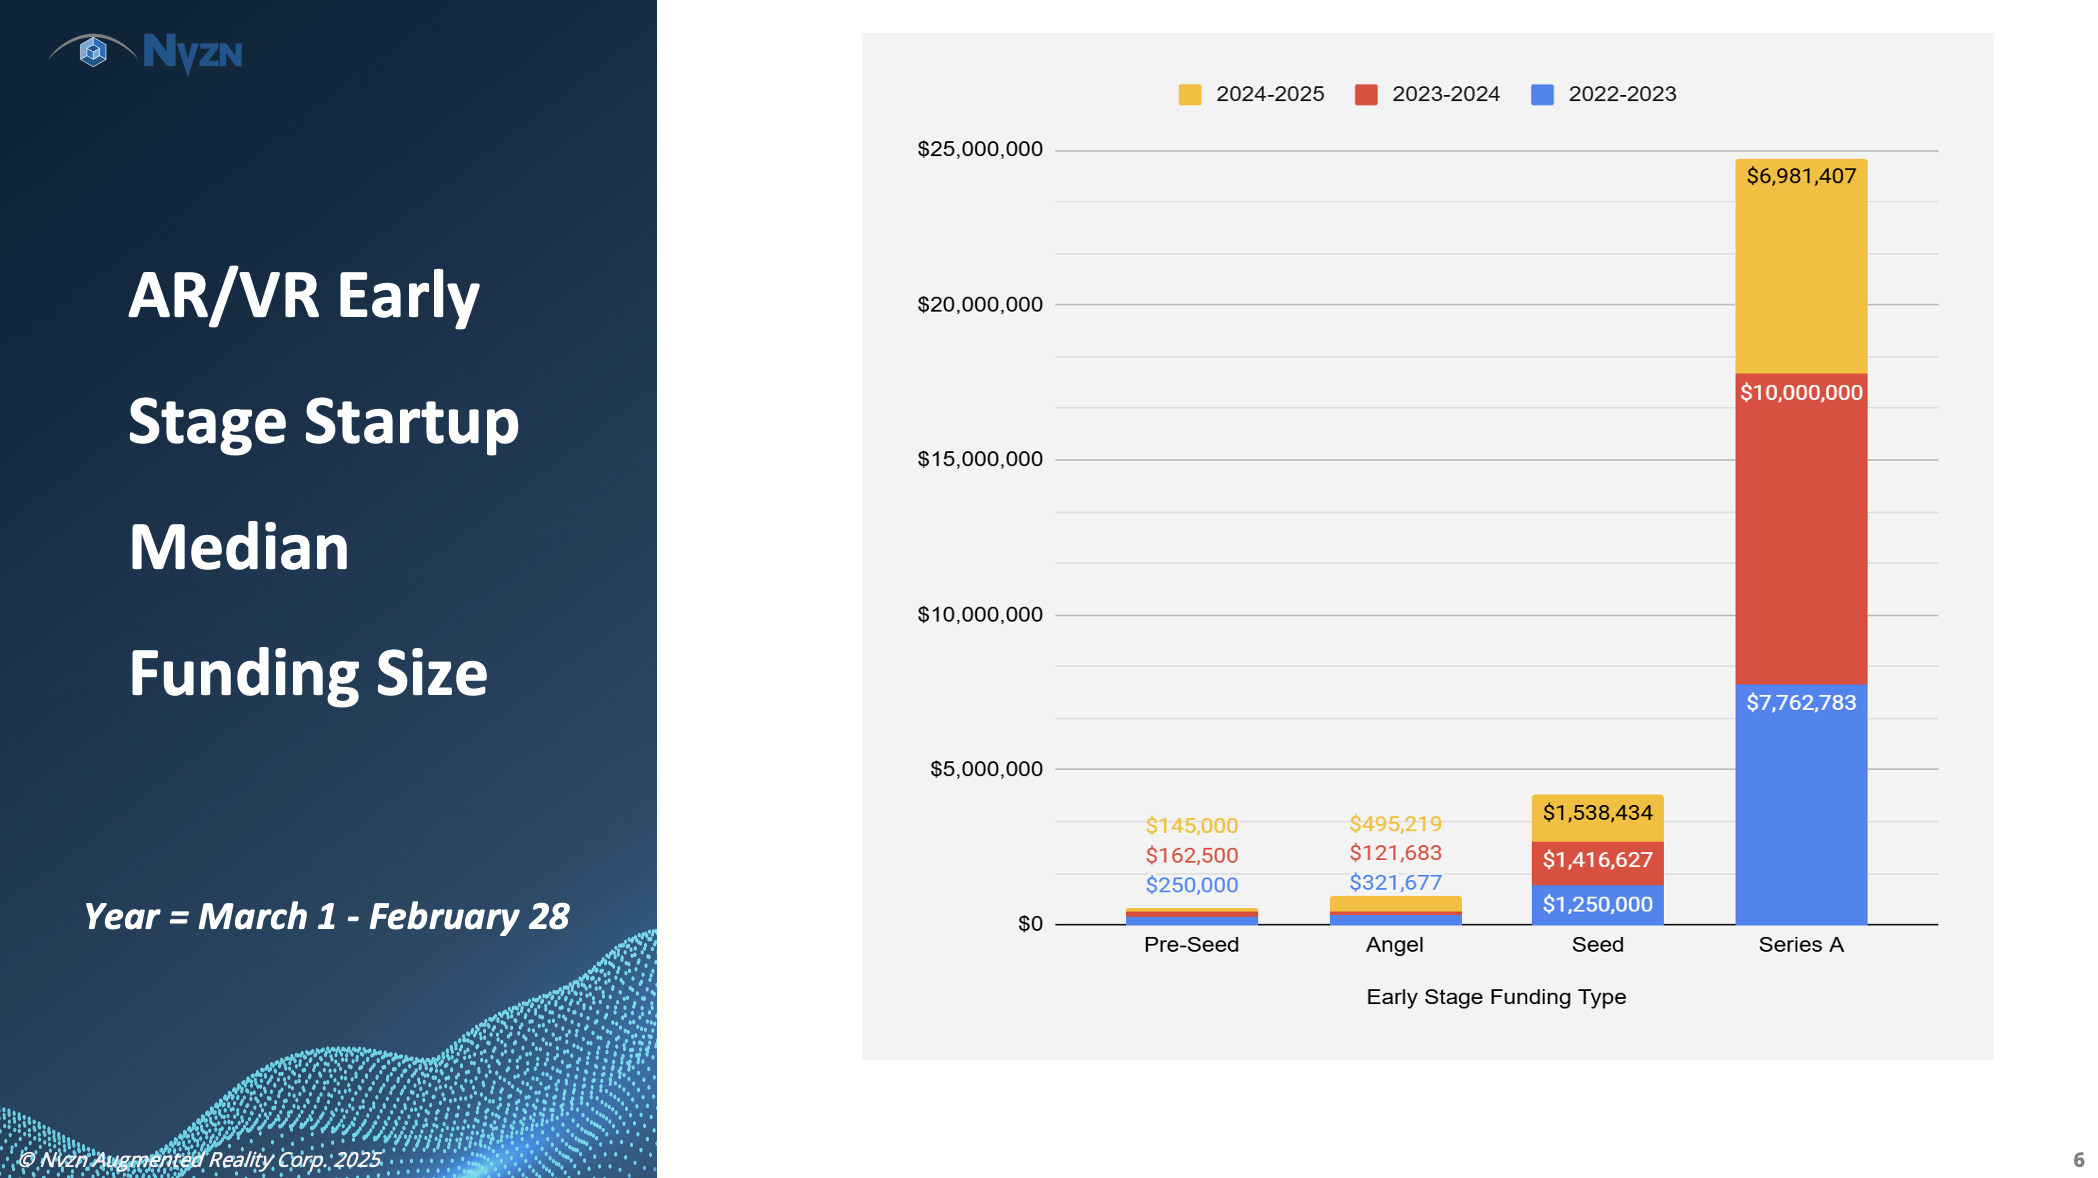Click the Early Stage Funding Type axis title
The height and width of the screenshot is (1178, 2098).
[1495, 997]
